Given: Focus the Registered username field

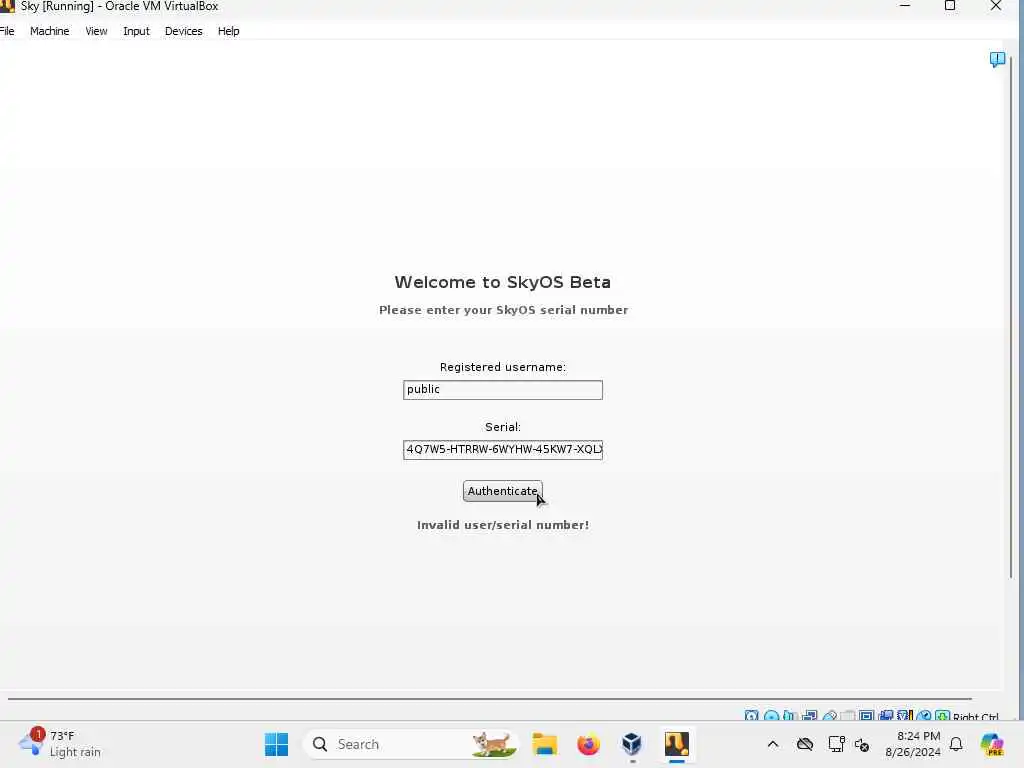Looking at the screenshot, I should (503, 390).
